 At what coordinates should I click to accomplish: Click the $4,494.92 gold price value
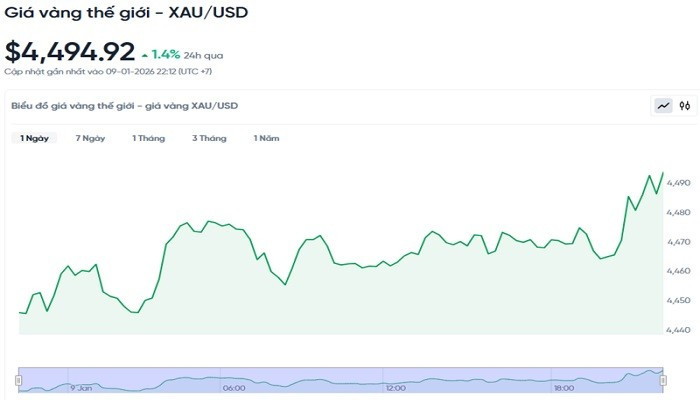click(x=69, y=51)
